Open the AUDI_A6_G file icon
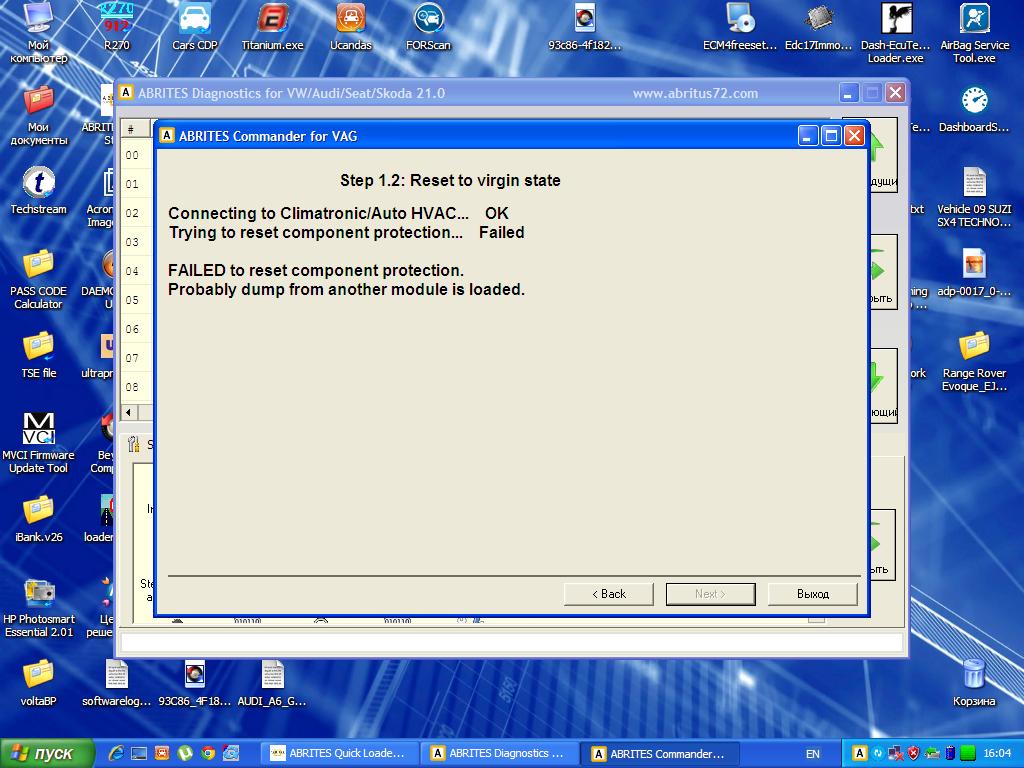1024x768 pixels. pos(272,683)
